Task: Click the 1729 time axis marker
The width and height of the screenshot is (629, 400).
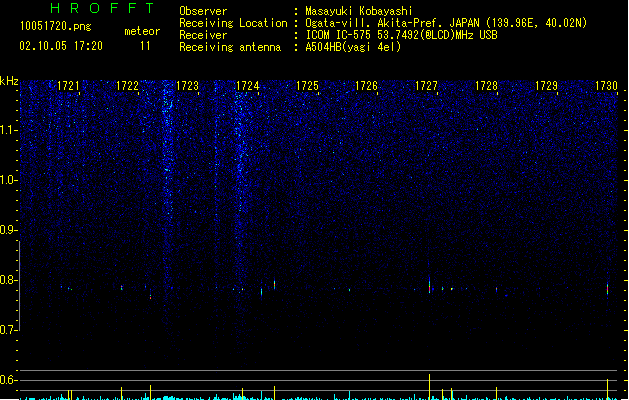Action: (x=546, y=86)
